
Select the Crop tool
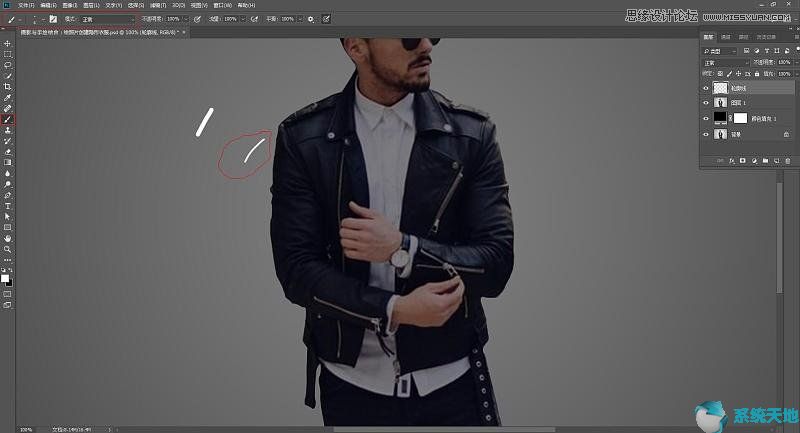pos(7,87)
